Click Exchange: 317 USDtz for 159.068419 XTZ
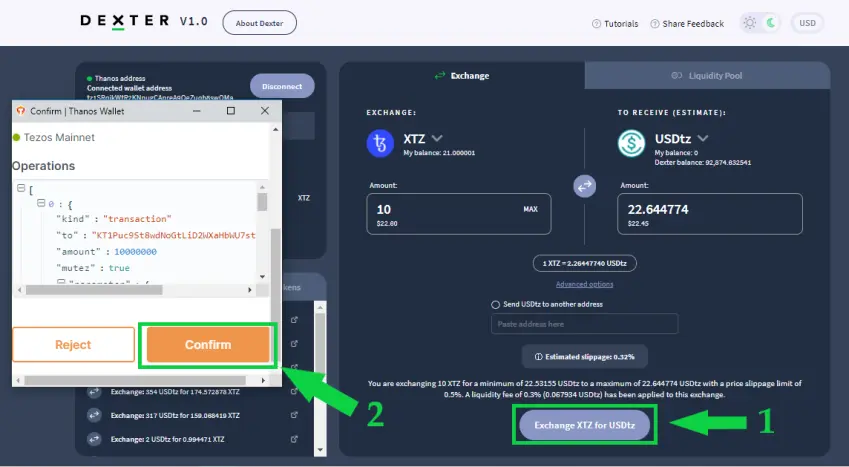Screen dimensions: 849x467 (x=175, y=416)
